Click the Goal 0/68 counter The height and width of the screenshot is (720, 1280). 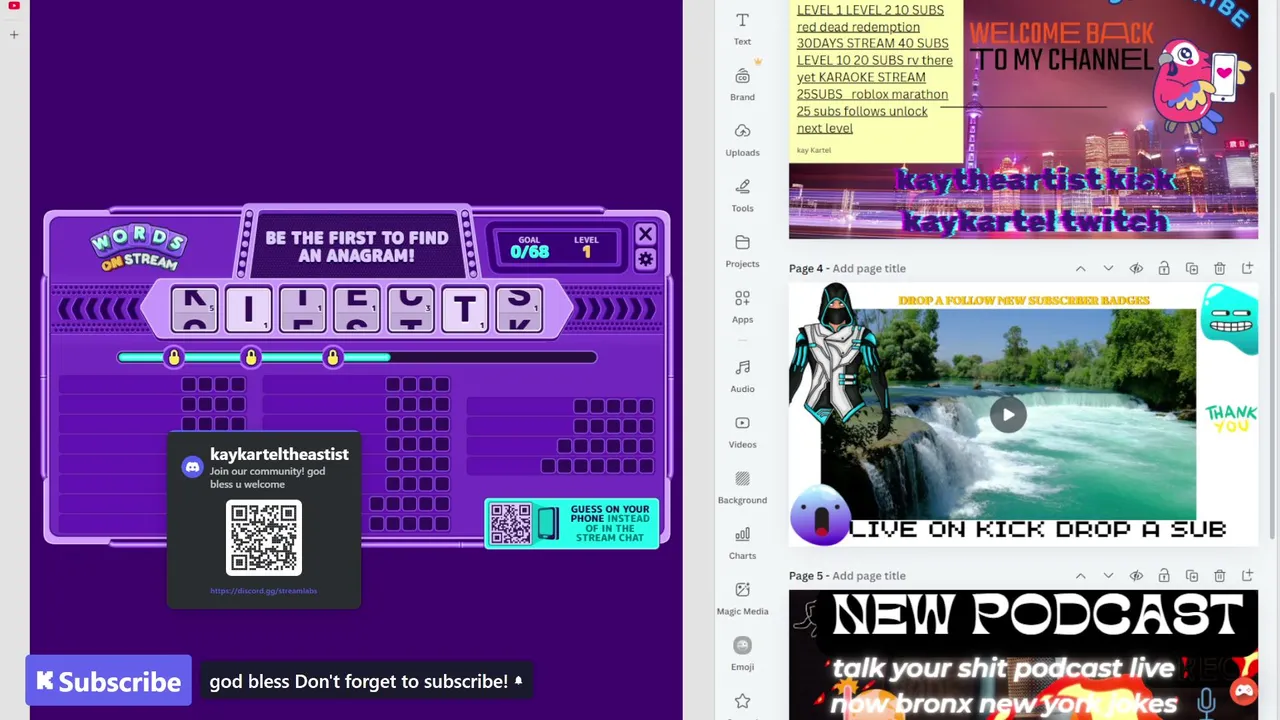(529, 247)
